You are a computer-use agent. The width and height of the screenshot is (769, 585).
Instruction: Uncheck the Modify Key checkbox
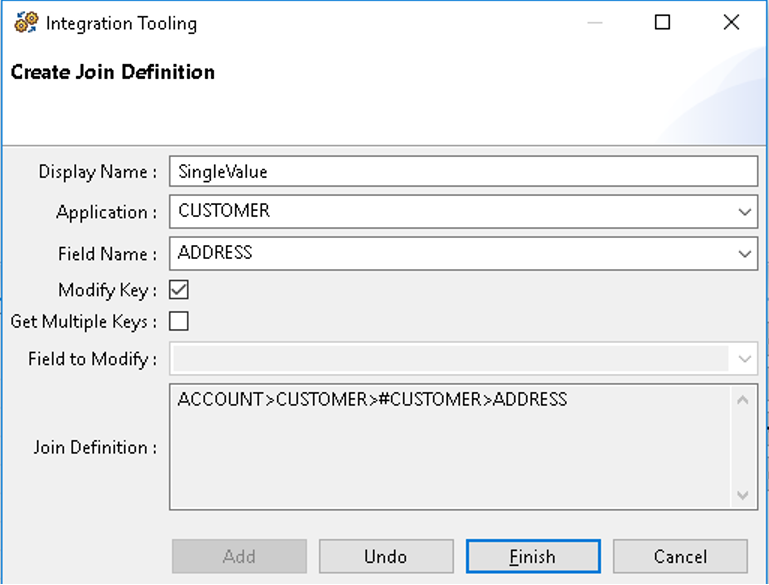click(179, 290)
